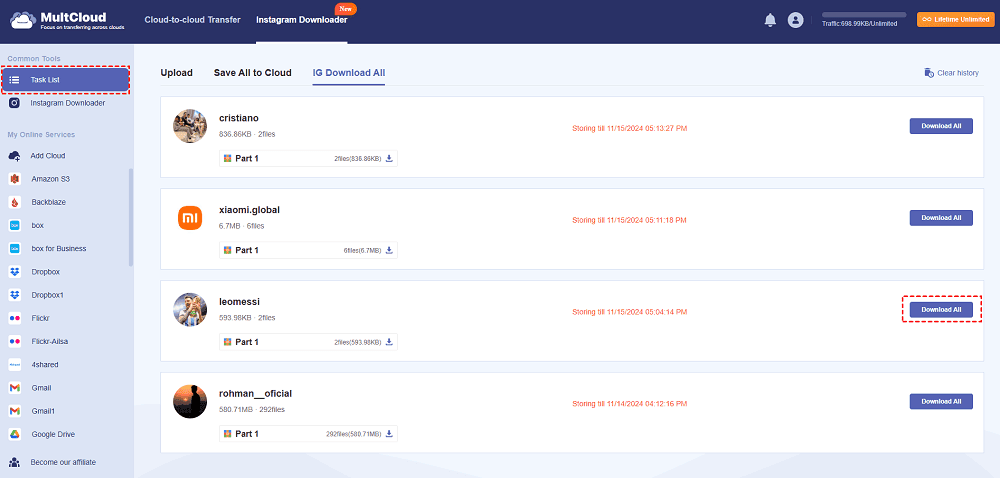Click the Backblaze icon
This screenshot has width=1000, height=478.
15,202
